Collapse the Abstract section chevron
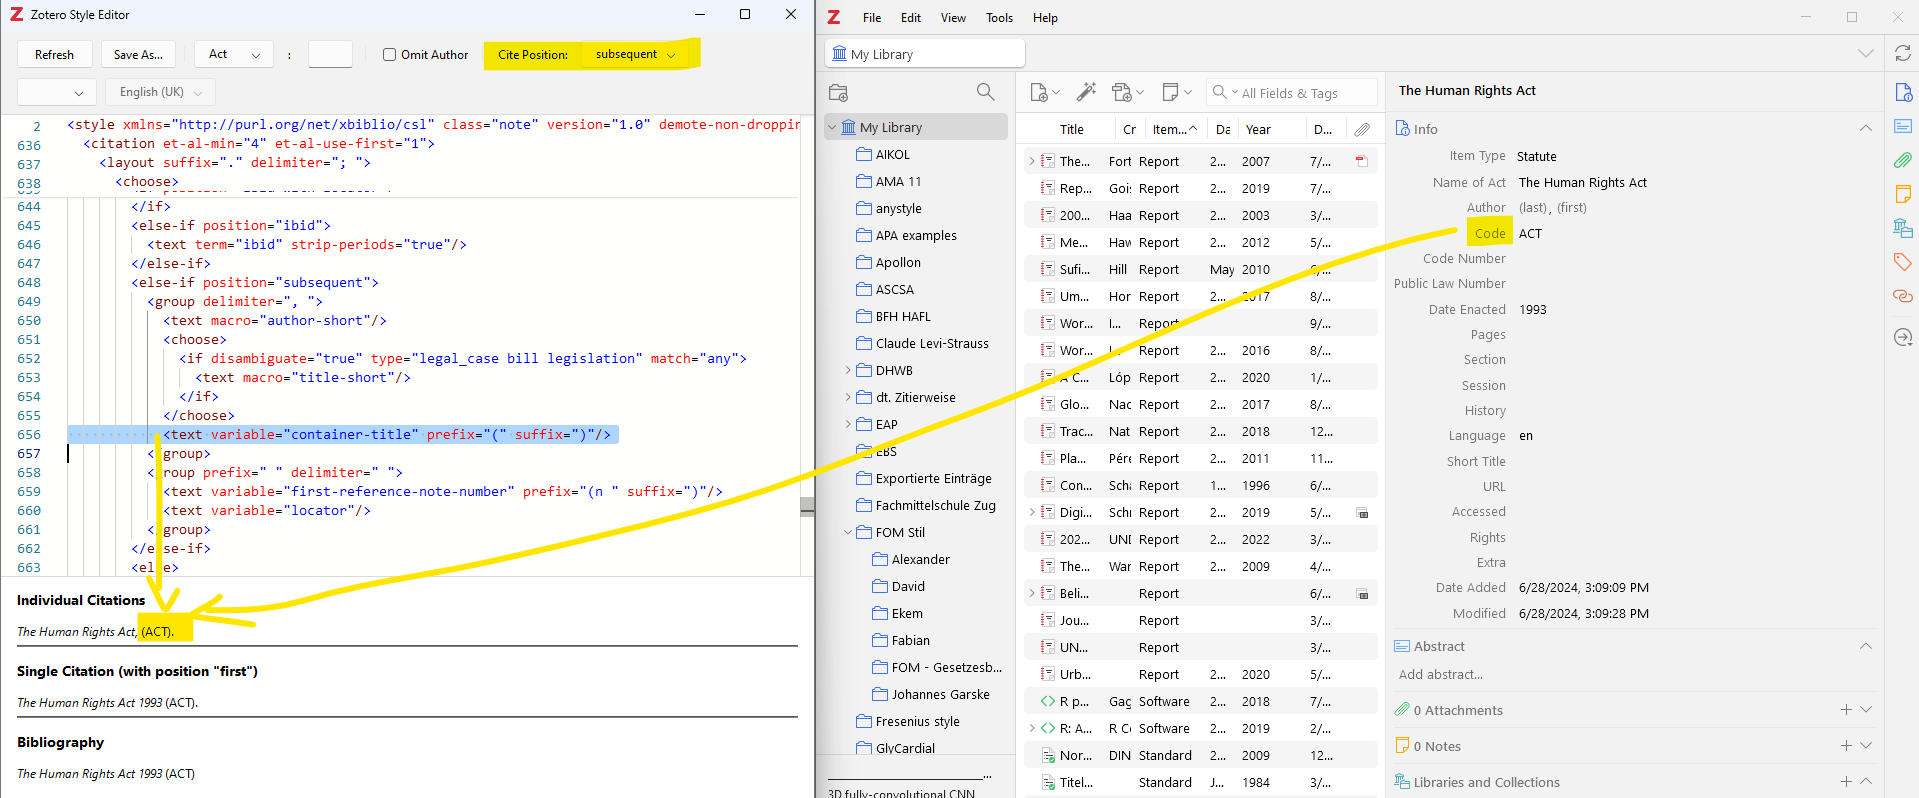This screenshot has height=798, width=1919. (1866, 646)
